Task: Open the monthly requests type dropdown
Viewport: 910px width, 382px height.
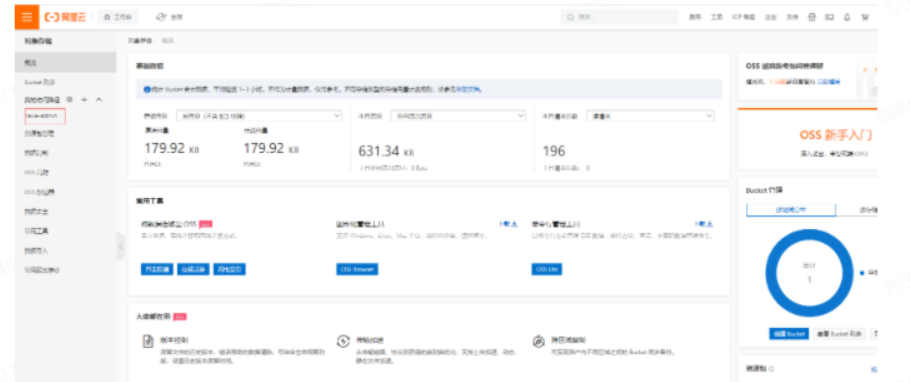Action: point(651,116)
